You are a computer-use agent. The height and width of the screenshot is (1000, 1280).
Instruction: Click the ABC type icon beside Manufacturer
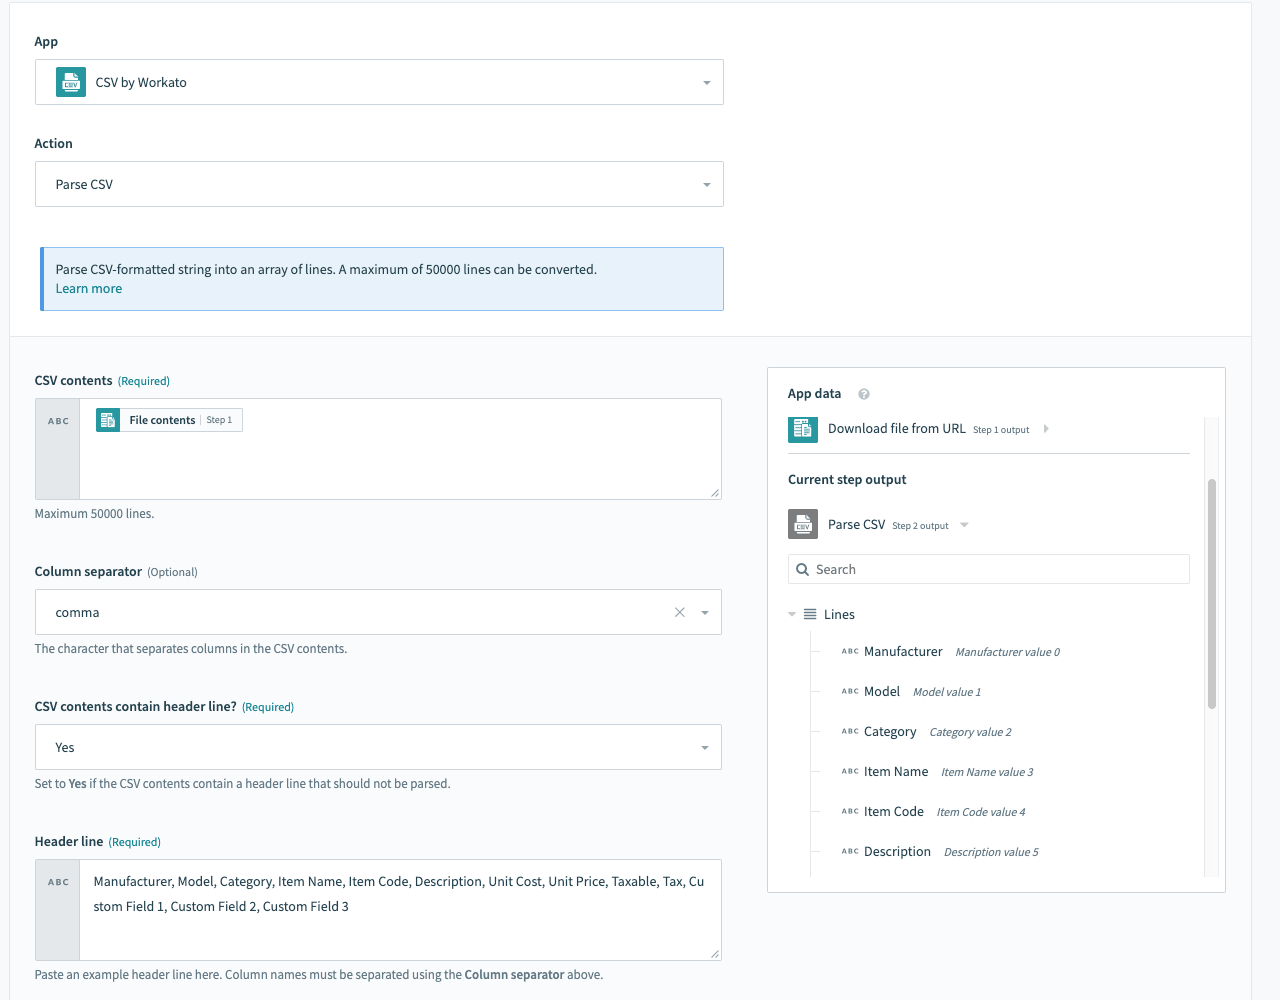849,651
